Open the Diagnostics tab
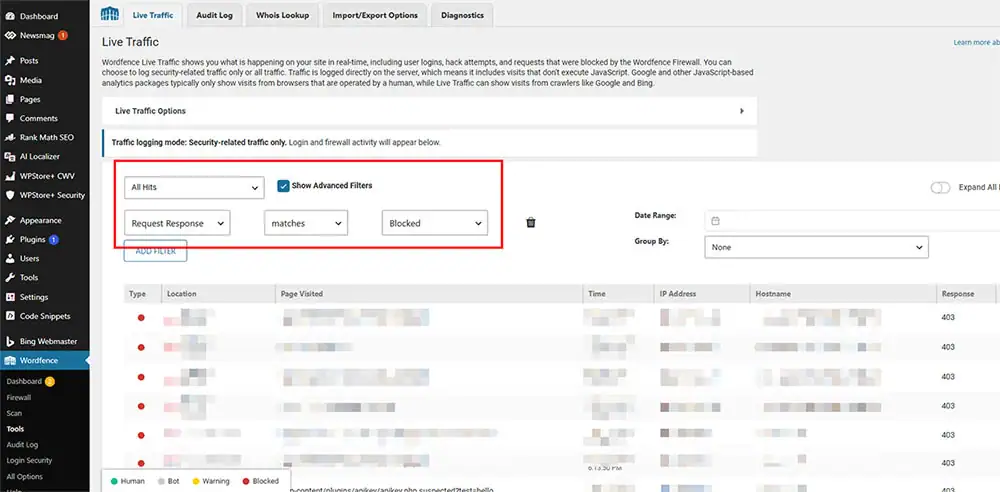The image size is (1000, 492). [x=462, y=15]
